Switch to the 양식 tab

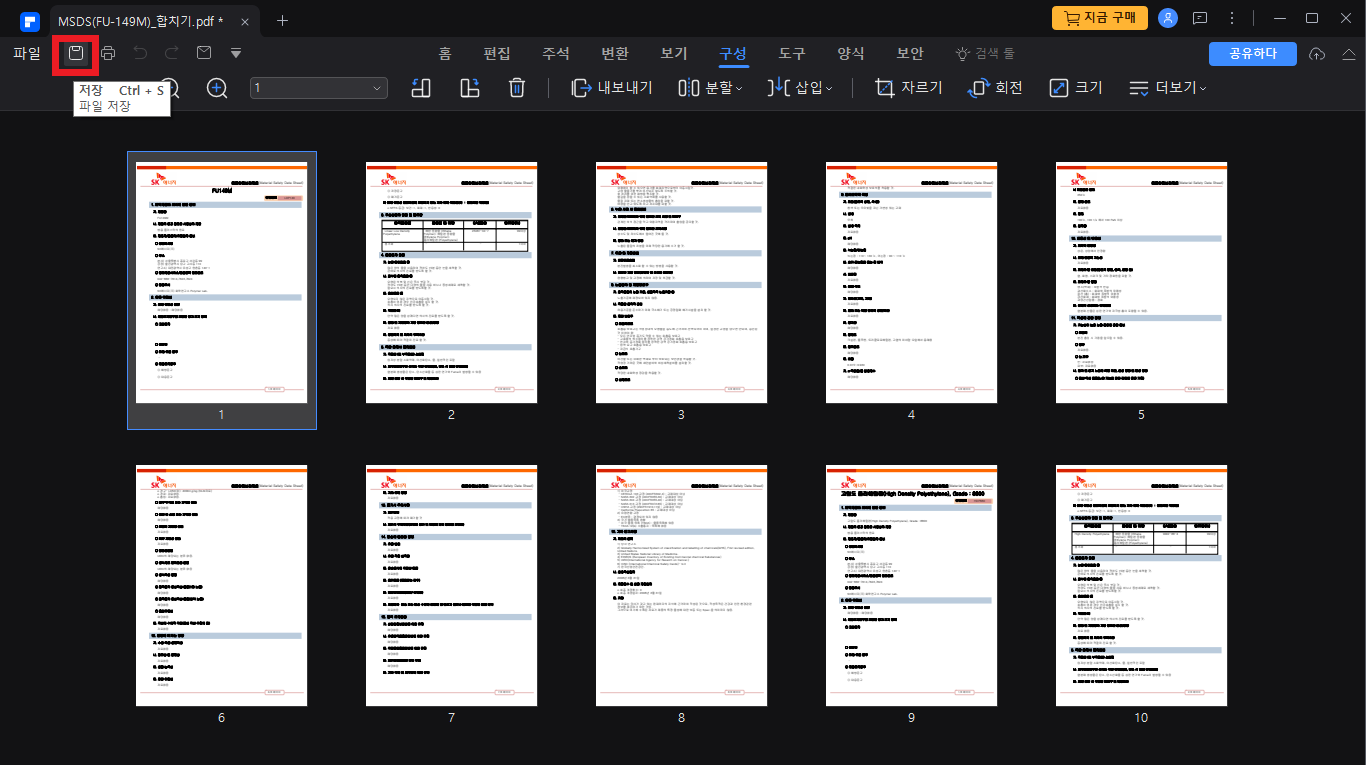click(851, 53)
